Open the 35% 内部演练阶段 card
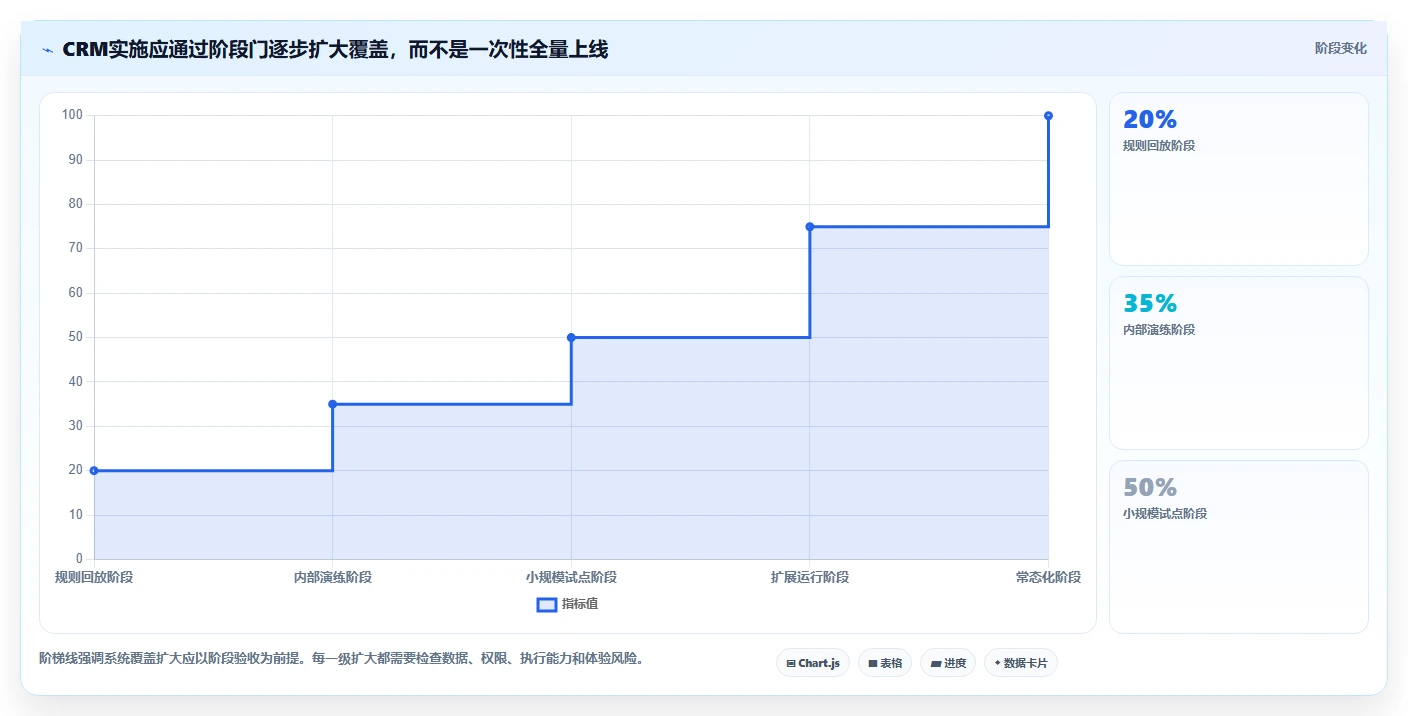The height and width of the screenshot is (716, 1408). click(1238, 363)
